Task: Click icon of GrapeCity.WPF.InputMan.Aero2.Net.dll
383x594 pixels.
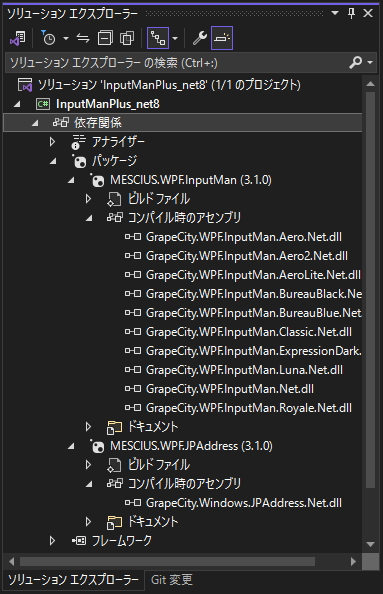Action: pyautogui.click(x=133, y=256)
